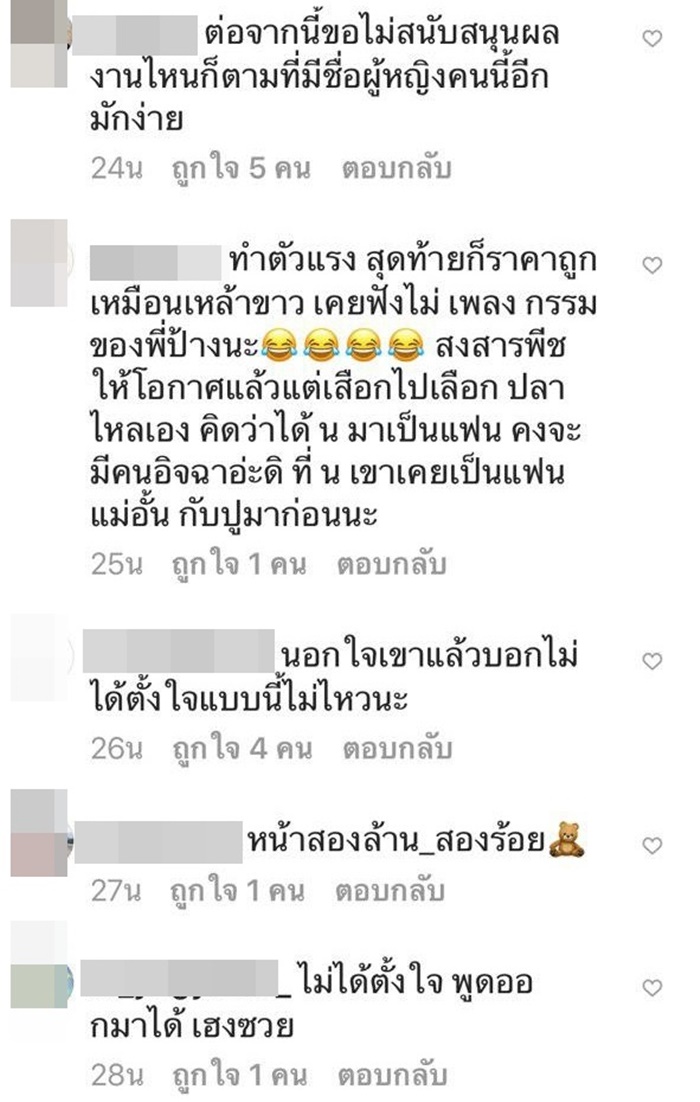Image resolution: width=700 pixels, height=1102 pixels.
Task: Open the username on the นอกใจเขาแล้ว comment
Action: (x=179, y=651)
